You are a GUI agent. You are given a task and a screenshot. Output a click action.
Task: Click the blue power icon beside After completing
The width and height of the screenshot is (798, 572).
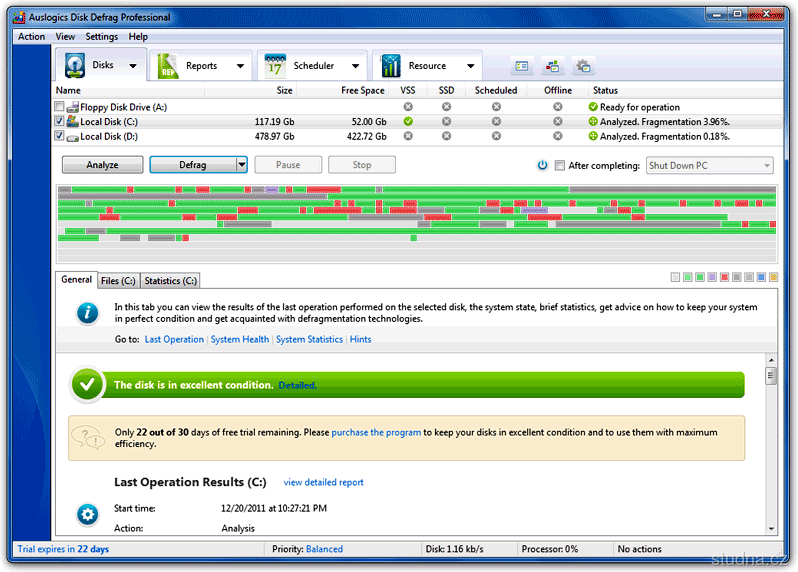point(543,165)
